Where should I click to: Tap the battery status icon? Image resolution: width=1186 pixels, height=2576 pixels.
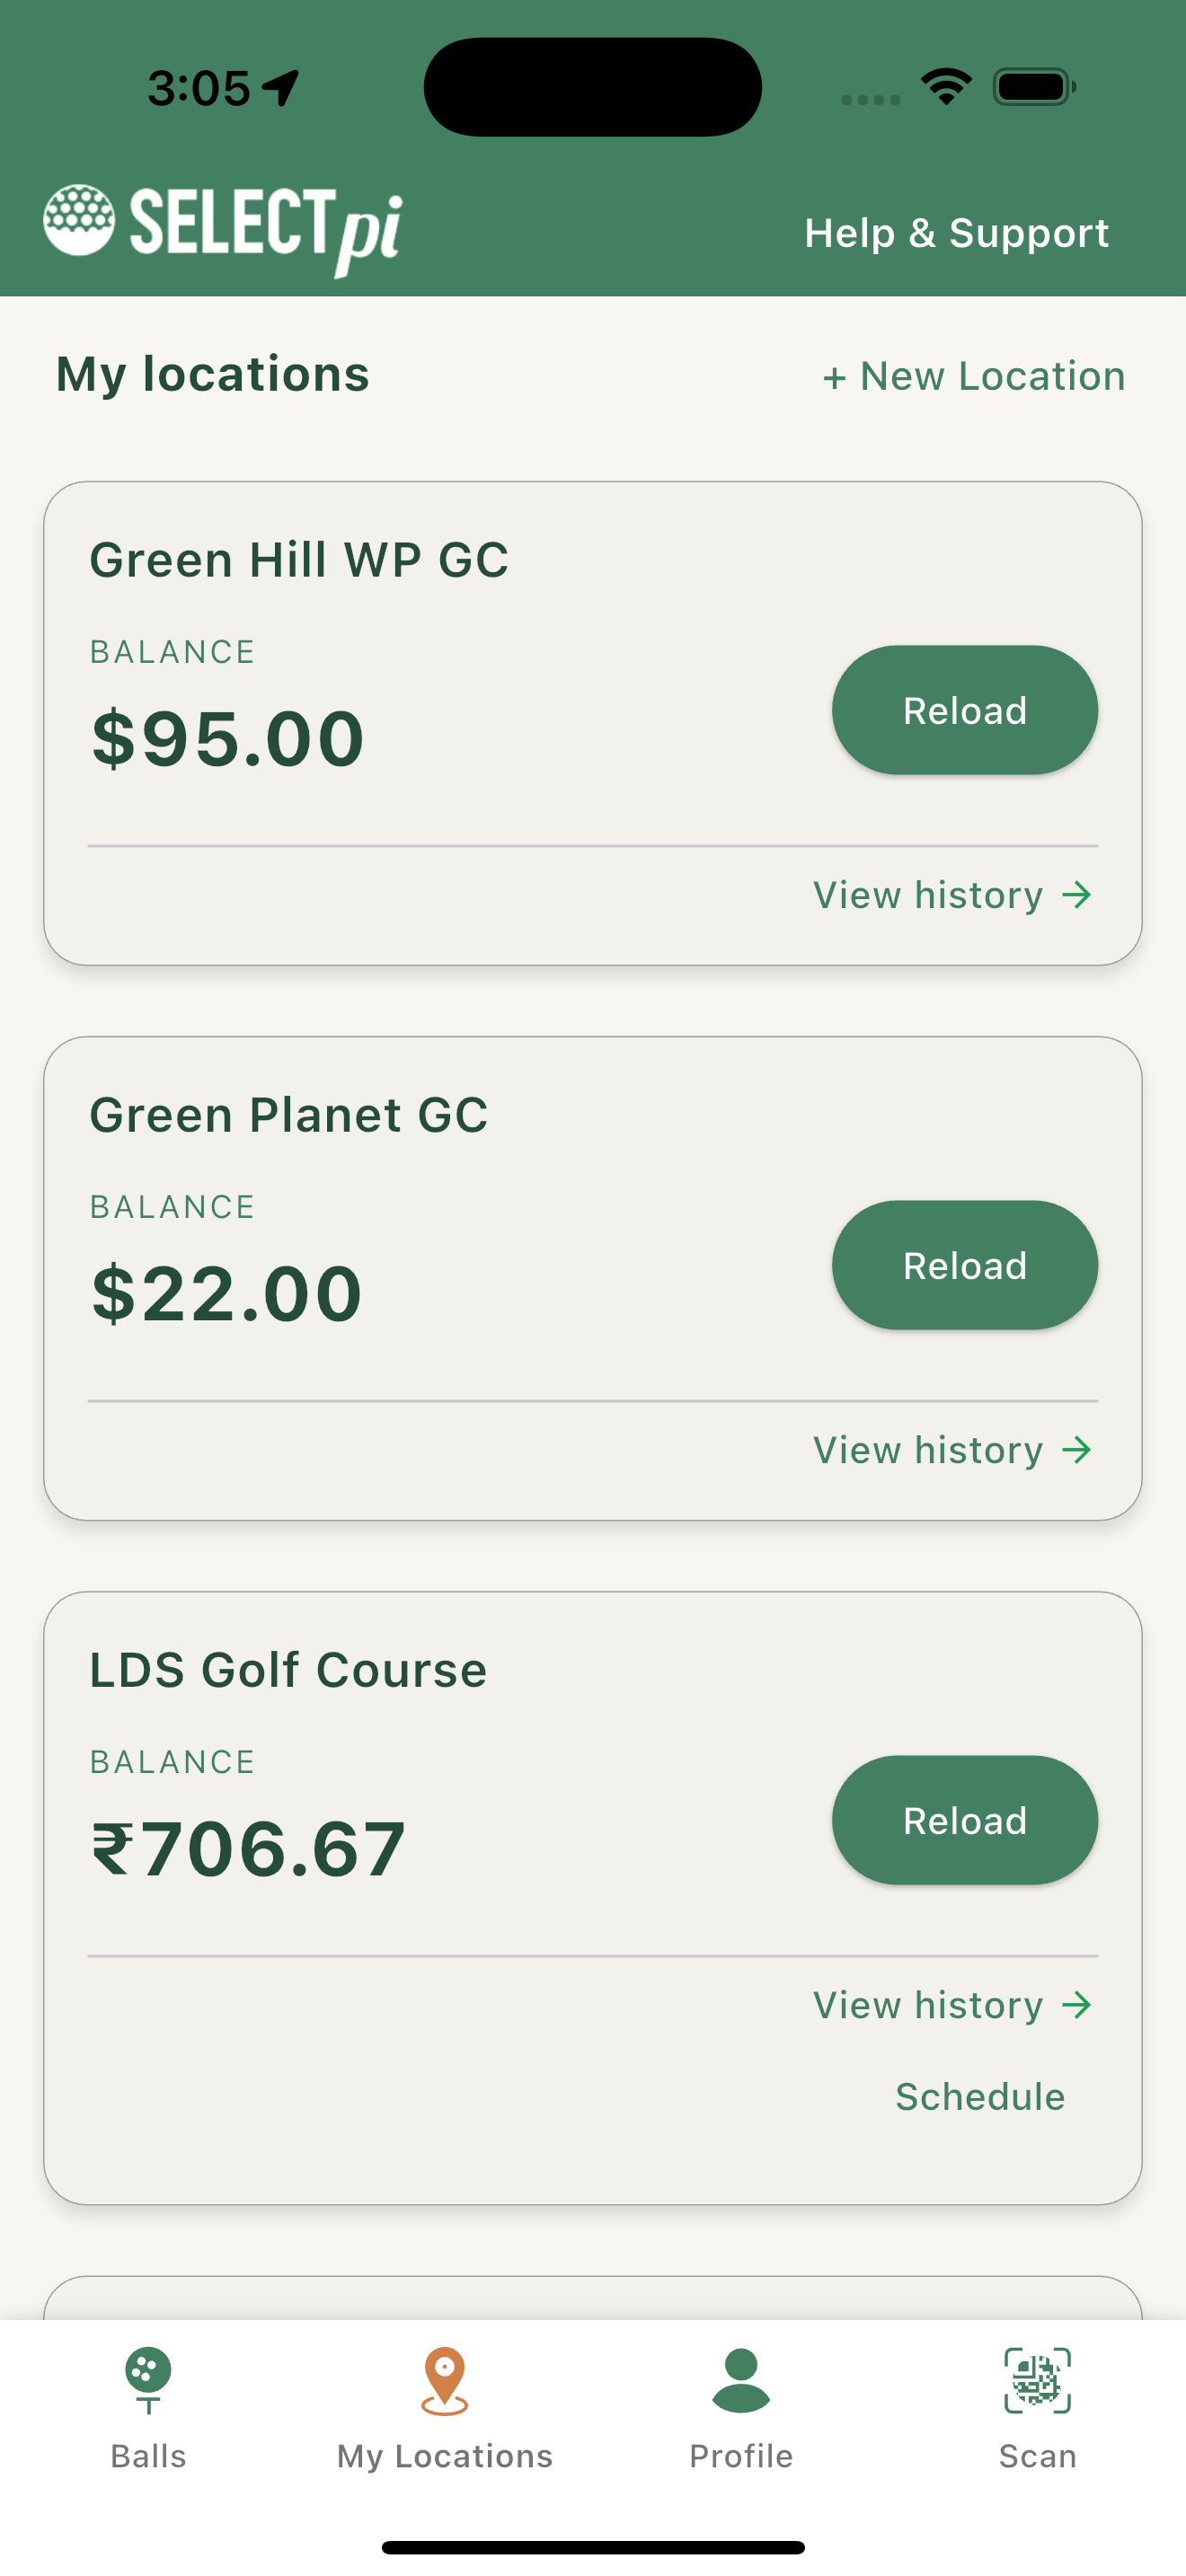1034,87
